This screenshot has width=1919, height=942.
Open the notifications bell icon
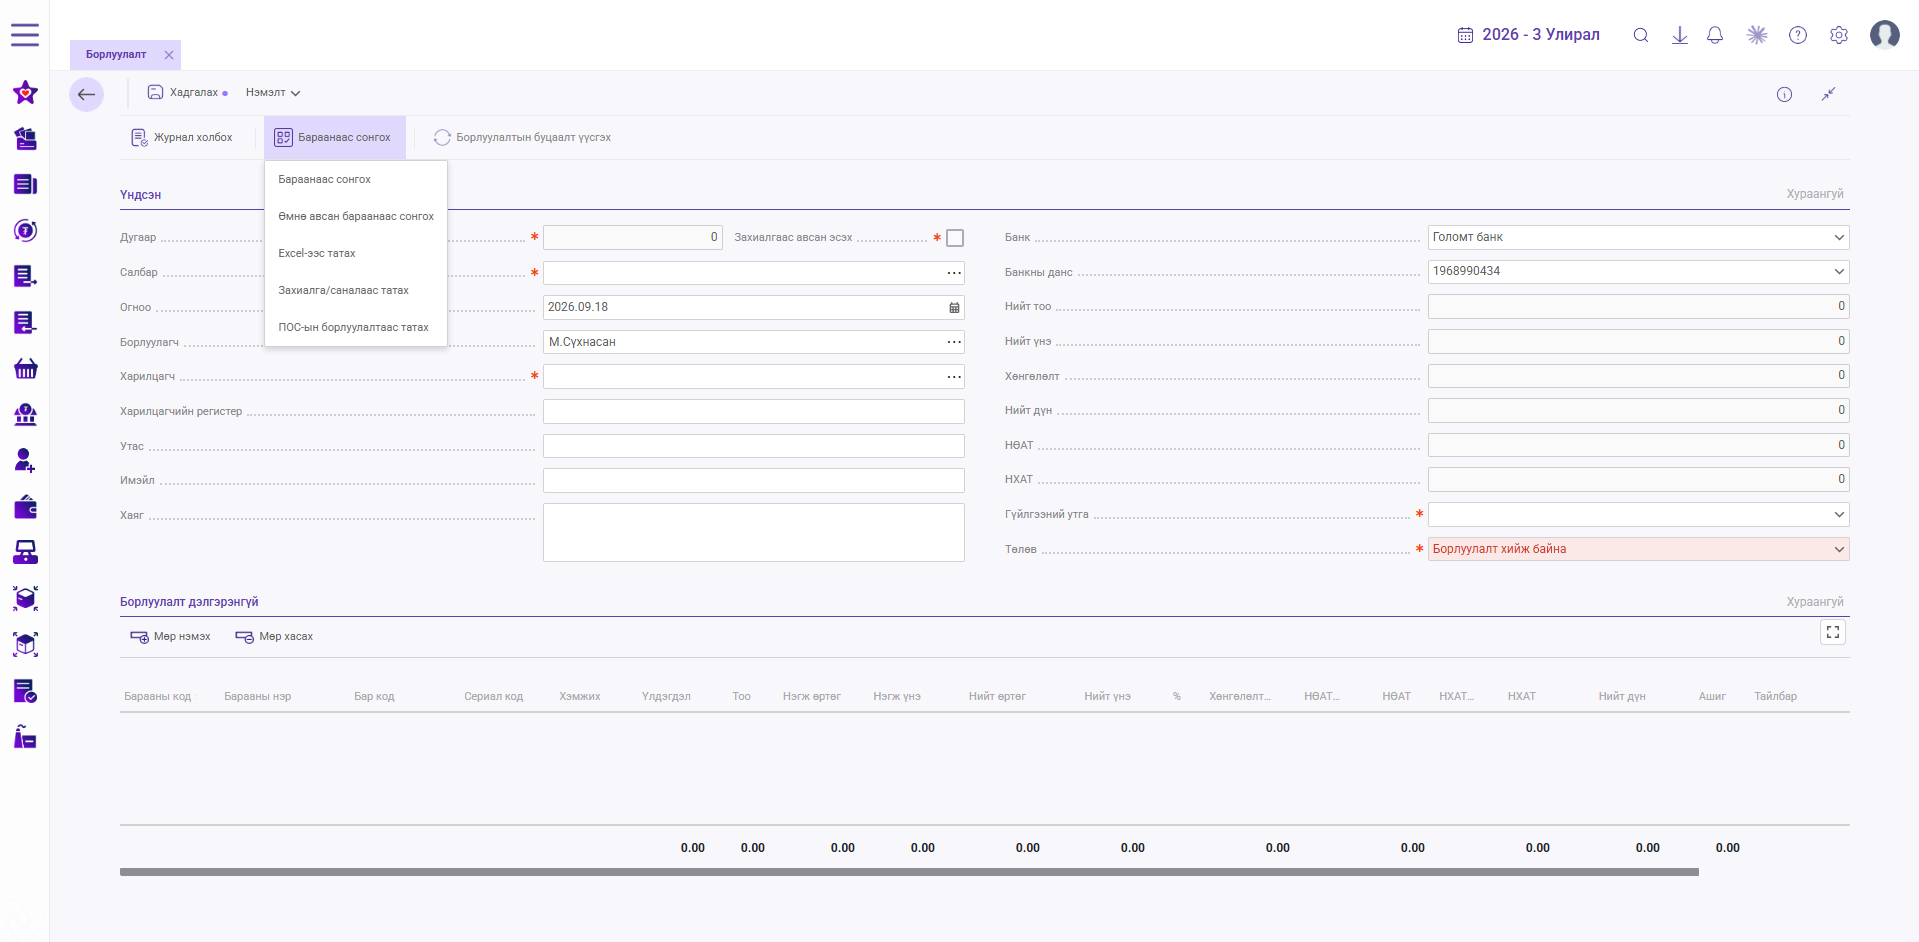[x=1715, y=35]
